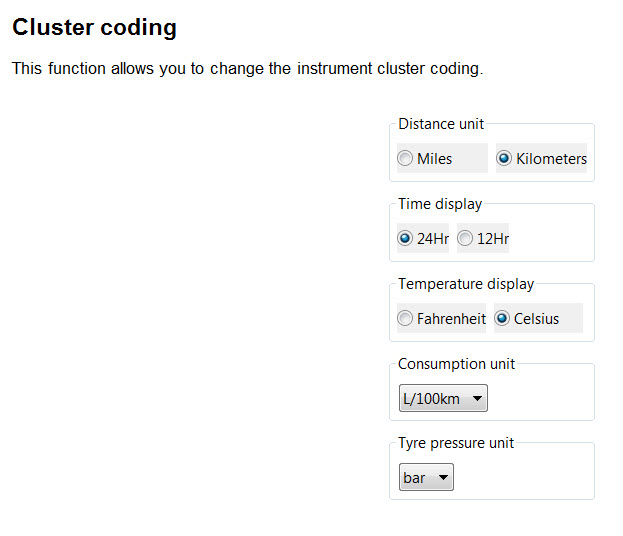
Task: Choose Kilometers as the distance unit
Action: [504, 159]
